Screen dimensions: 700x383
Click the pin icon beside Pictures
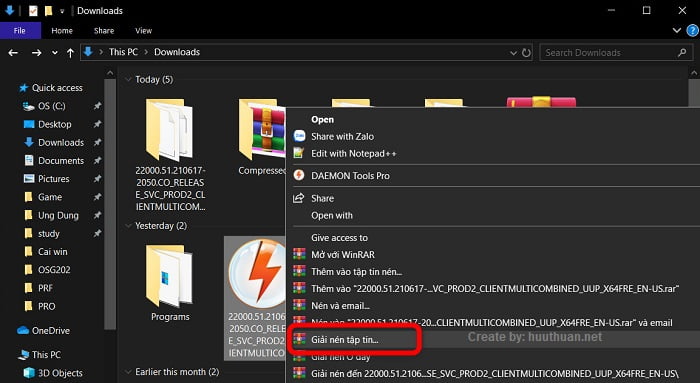[97, 179]
